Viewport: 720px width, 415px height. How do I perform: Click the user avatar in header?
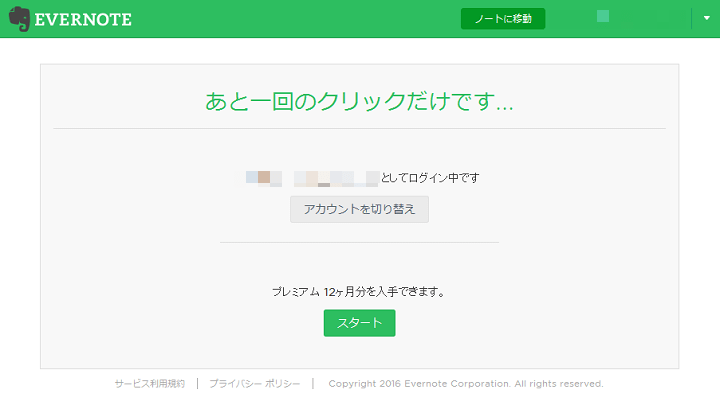603,17
